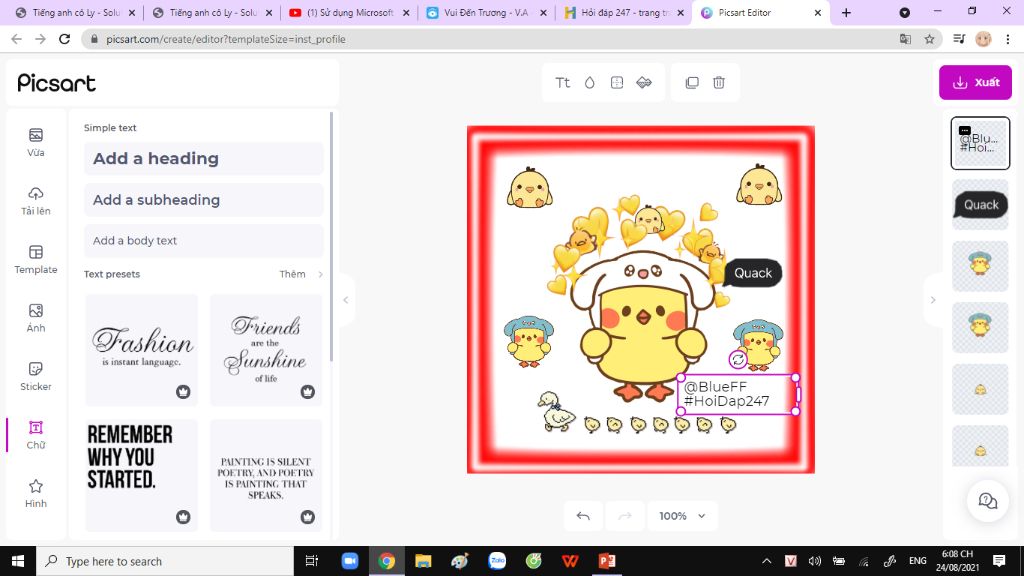Click the @BlueFF #HoiDap247 text box
Screen dimensions: 1024x576
pos(738,394)
